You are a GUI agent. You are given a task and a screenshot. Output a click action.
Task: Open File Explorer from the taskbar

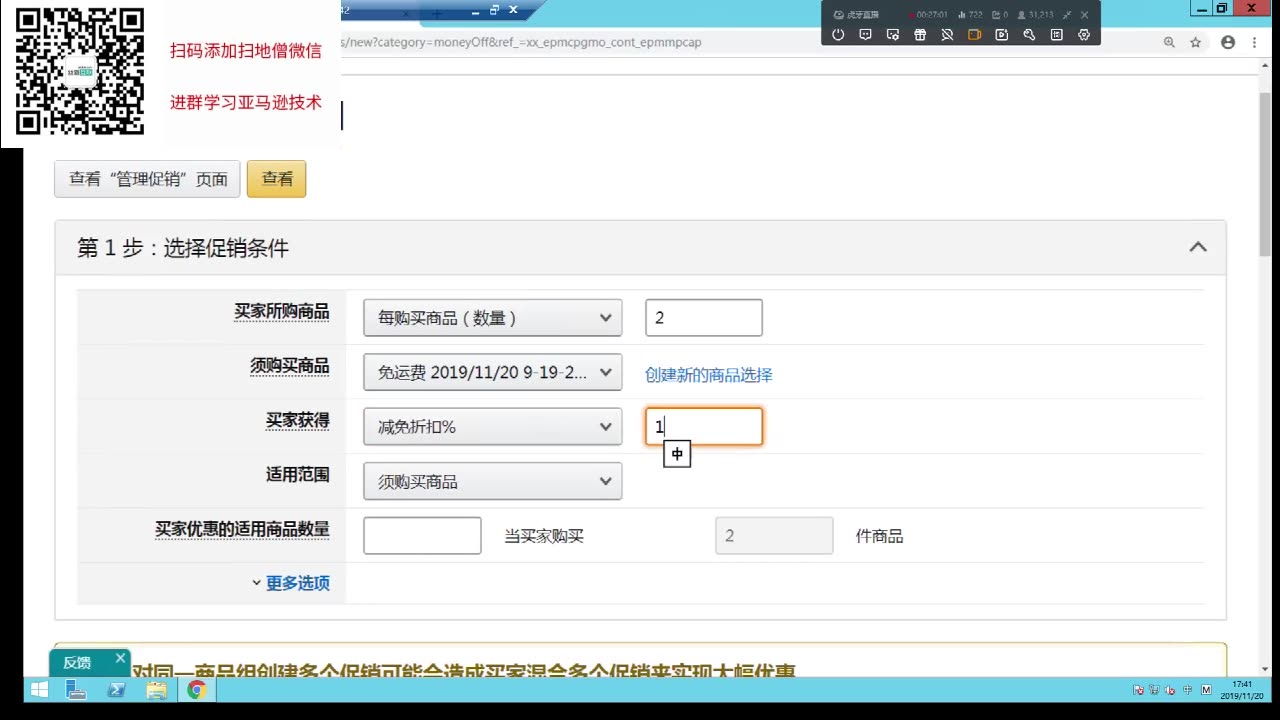point(156,689)
